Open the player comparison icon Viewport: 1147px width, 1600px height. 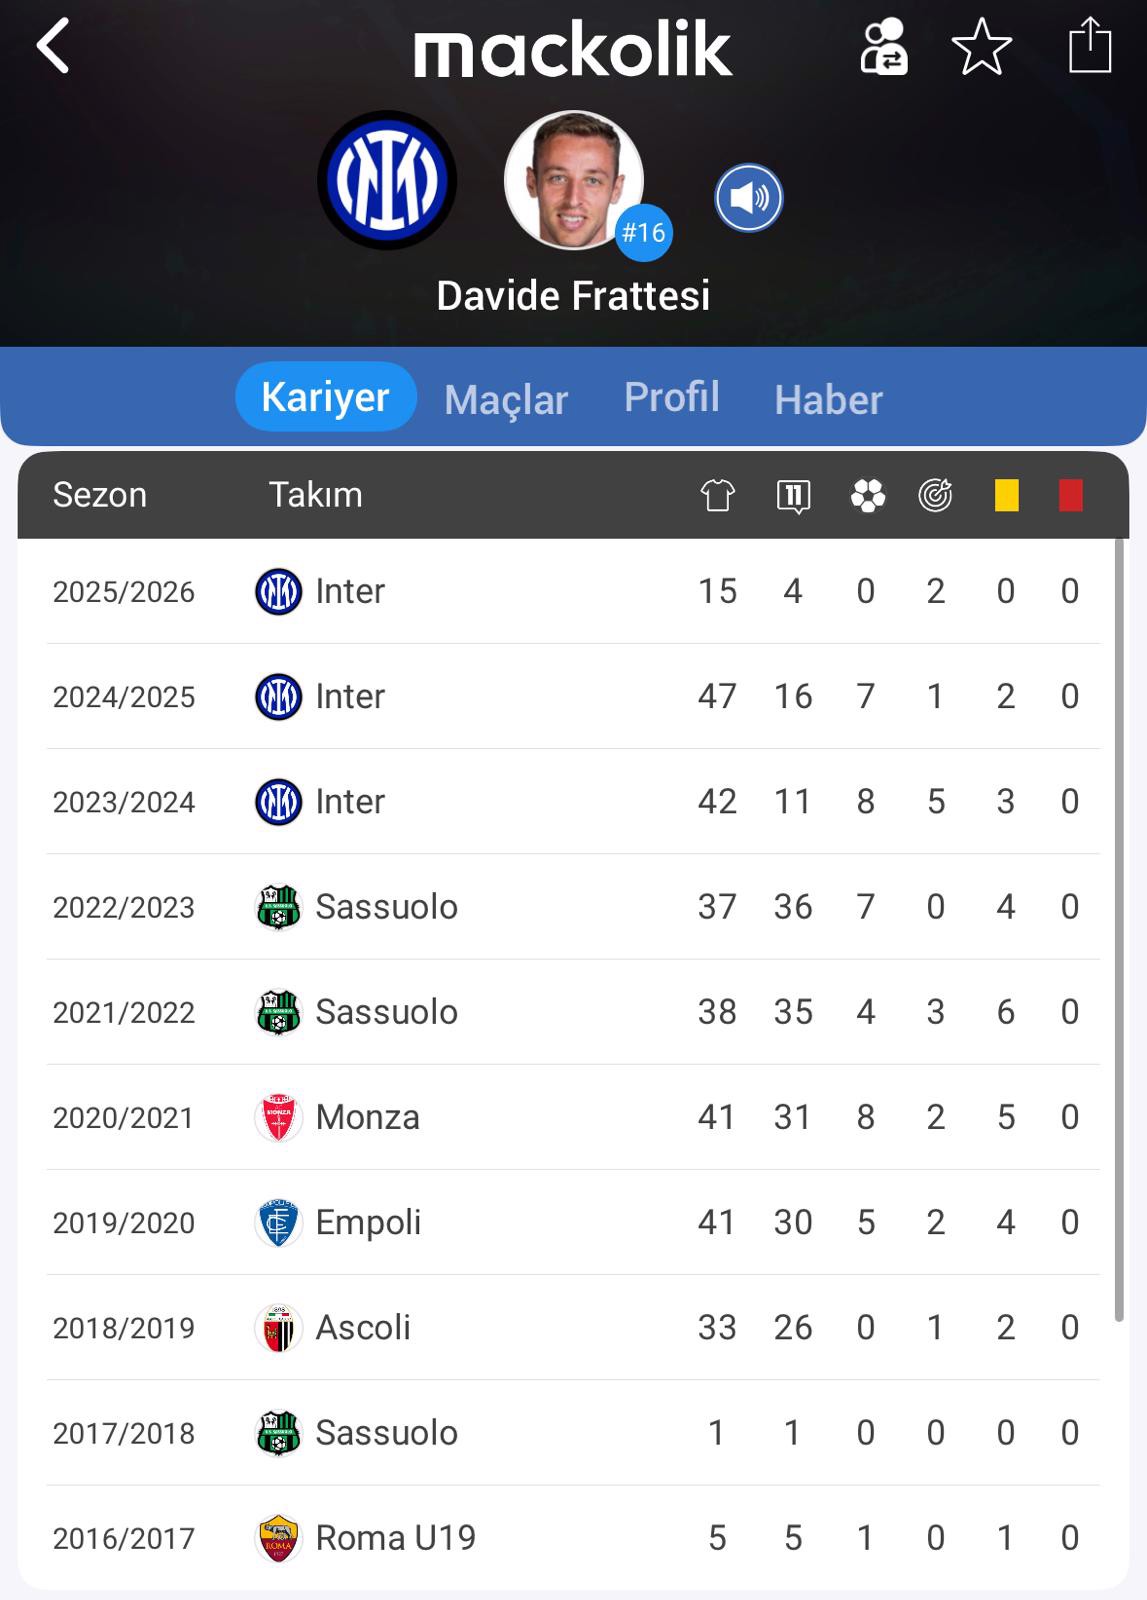coord(883,47)
